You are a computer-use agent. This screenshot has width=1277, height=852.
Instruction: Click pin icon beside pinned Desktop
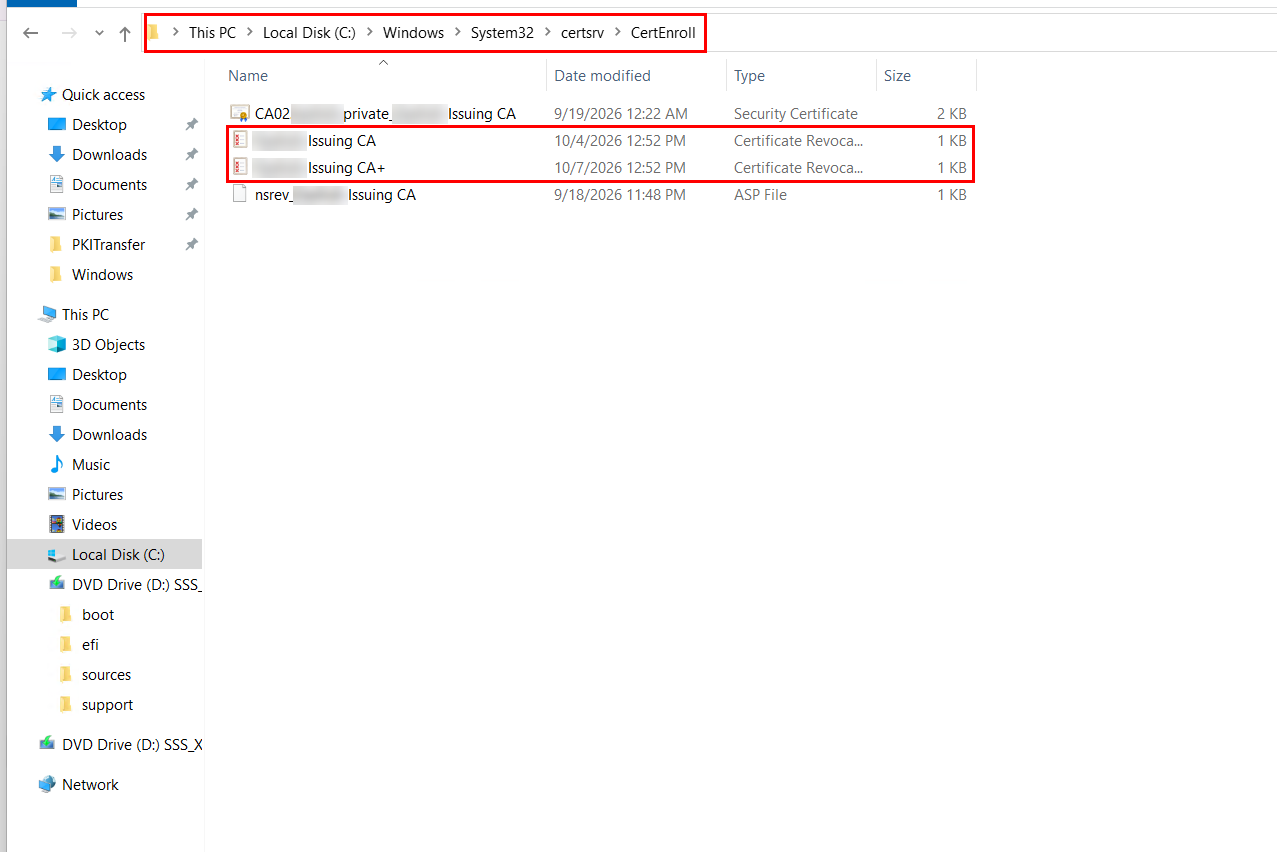tap(191, 125)
